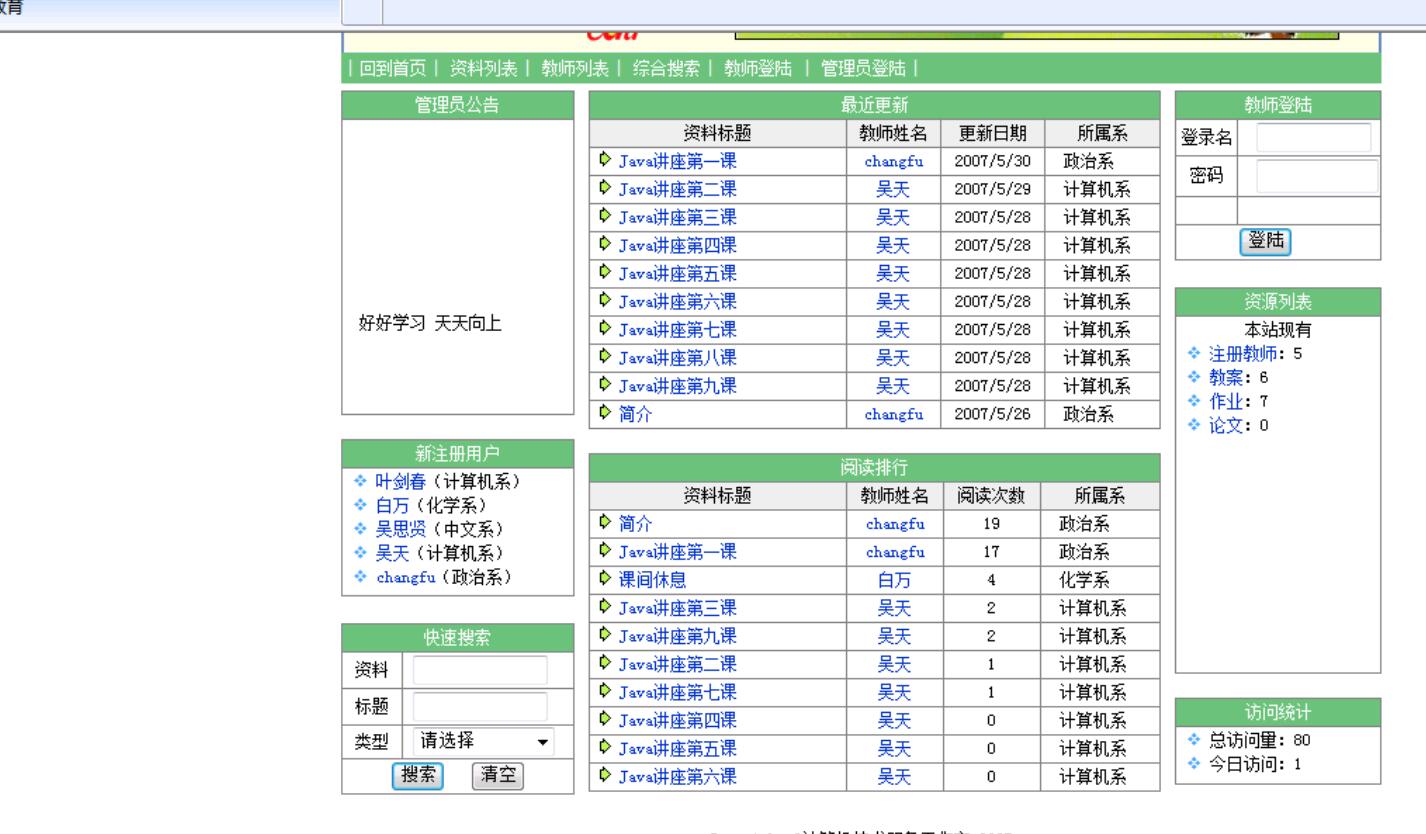Click the diamond bullet beside 论文
Image resolution: width=1426 pixels, height=834 pixels.
click(1193, 425)
